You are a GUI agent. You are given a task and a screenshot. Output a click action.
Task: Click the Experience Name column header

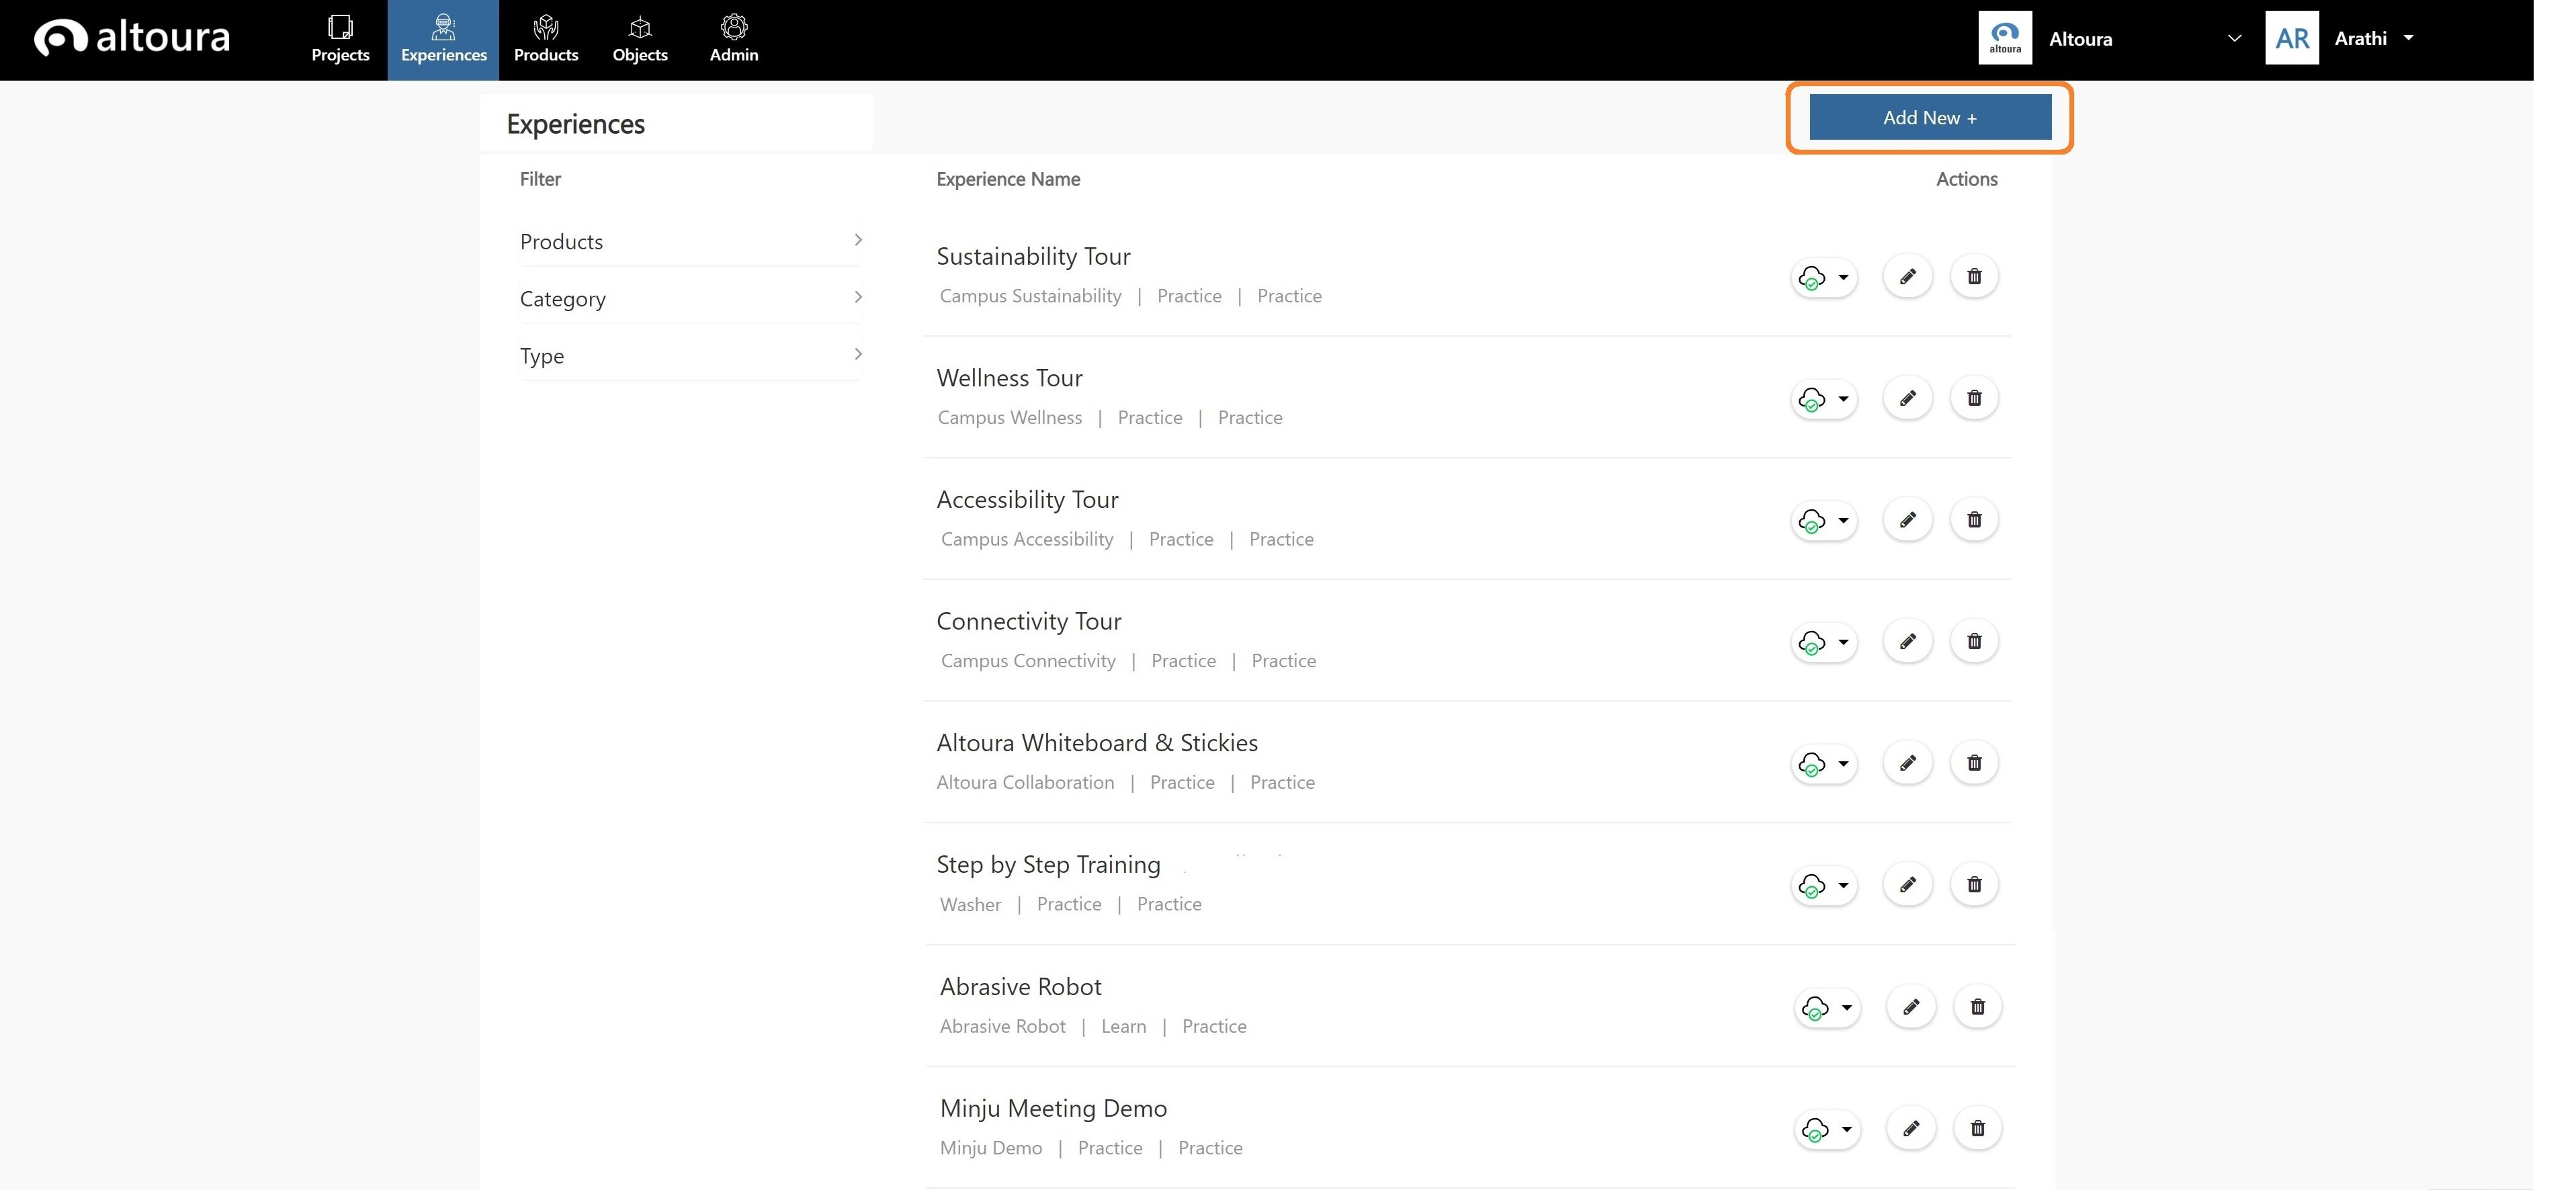(x=1008, y=179)
